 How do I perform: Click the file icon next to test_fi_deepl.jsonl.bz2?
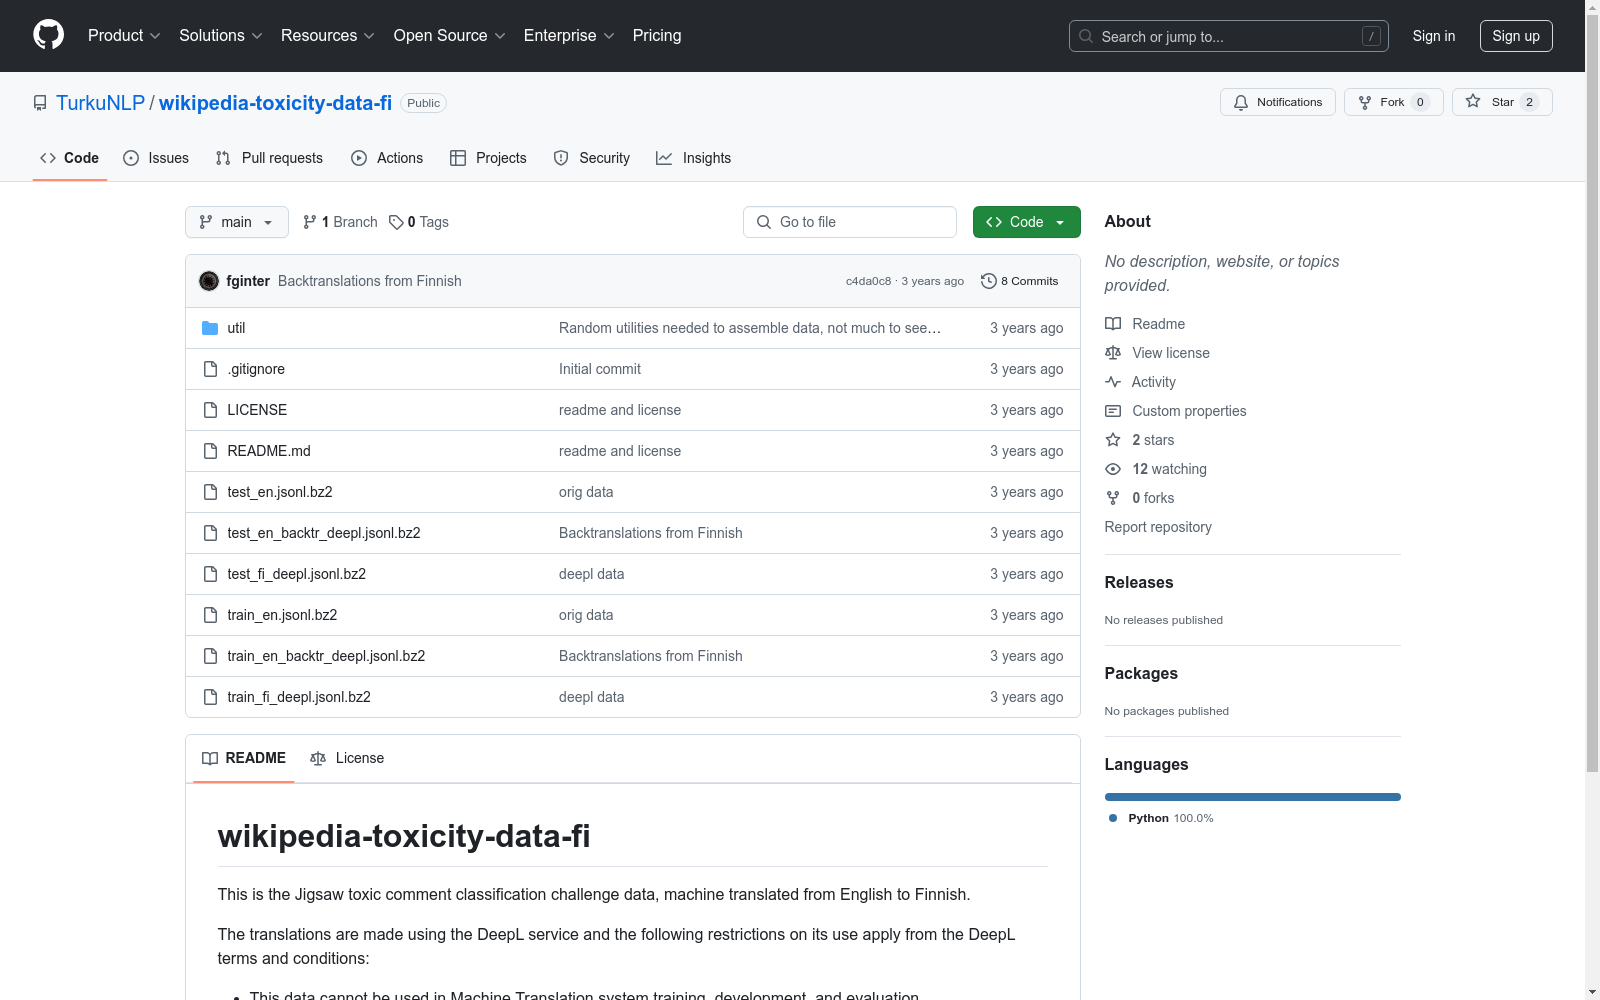(x=210, y=574)
